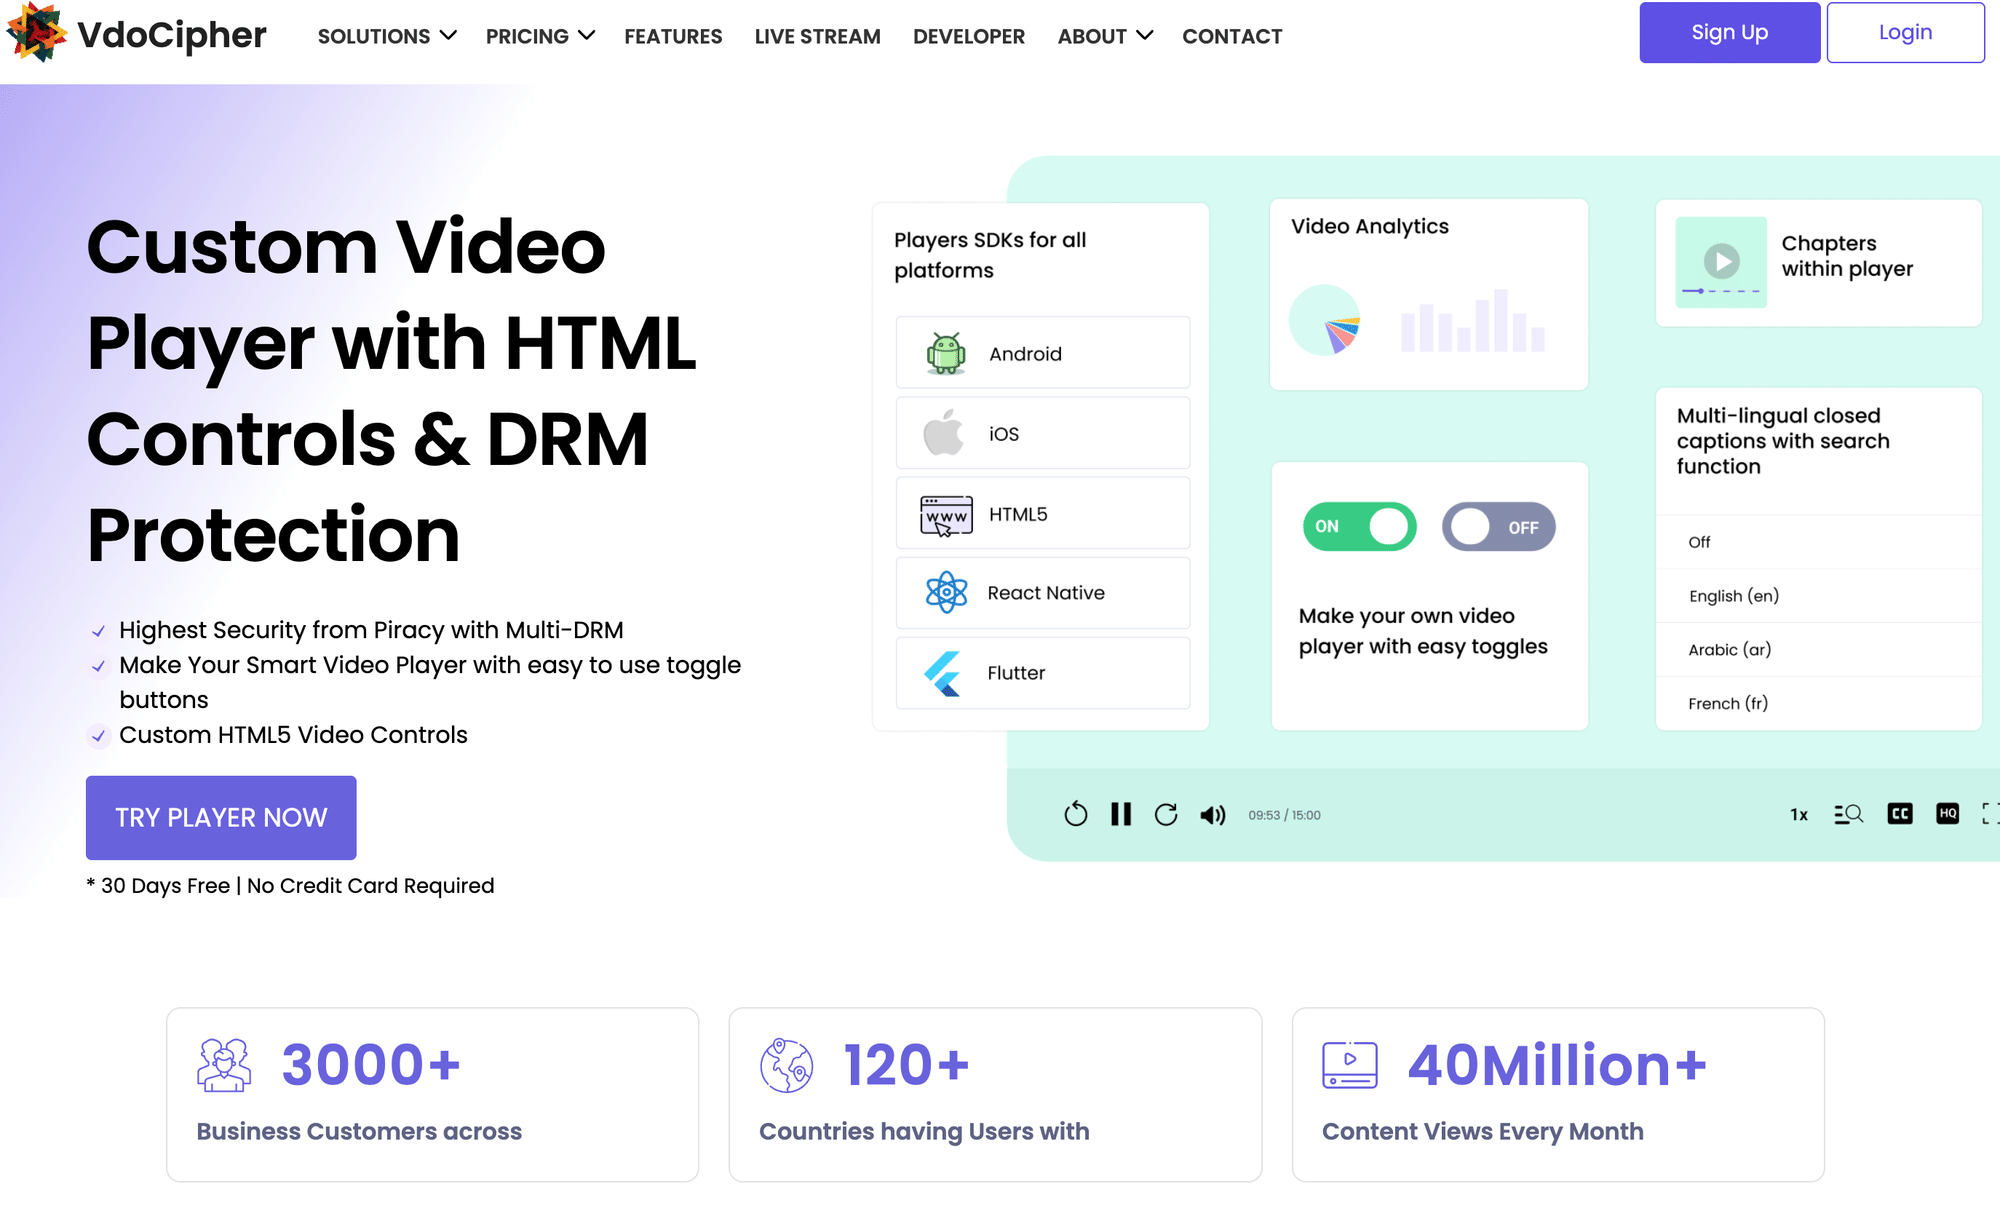Expand the PRICING dropdown menu

tap(540, 36)
